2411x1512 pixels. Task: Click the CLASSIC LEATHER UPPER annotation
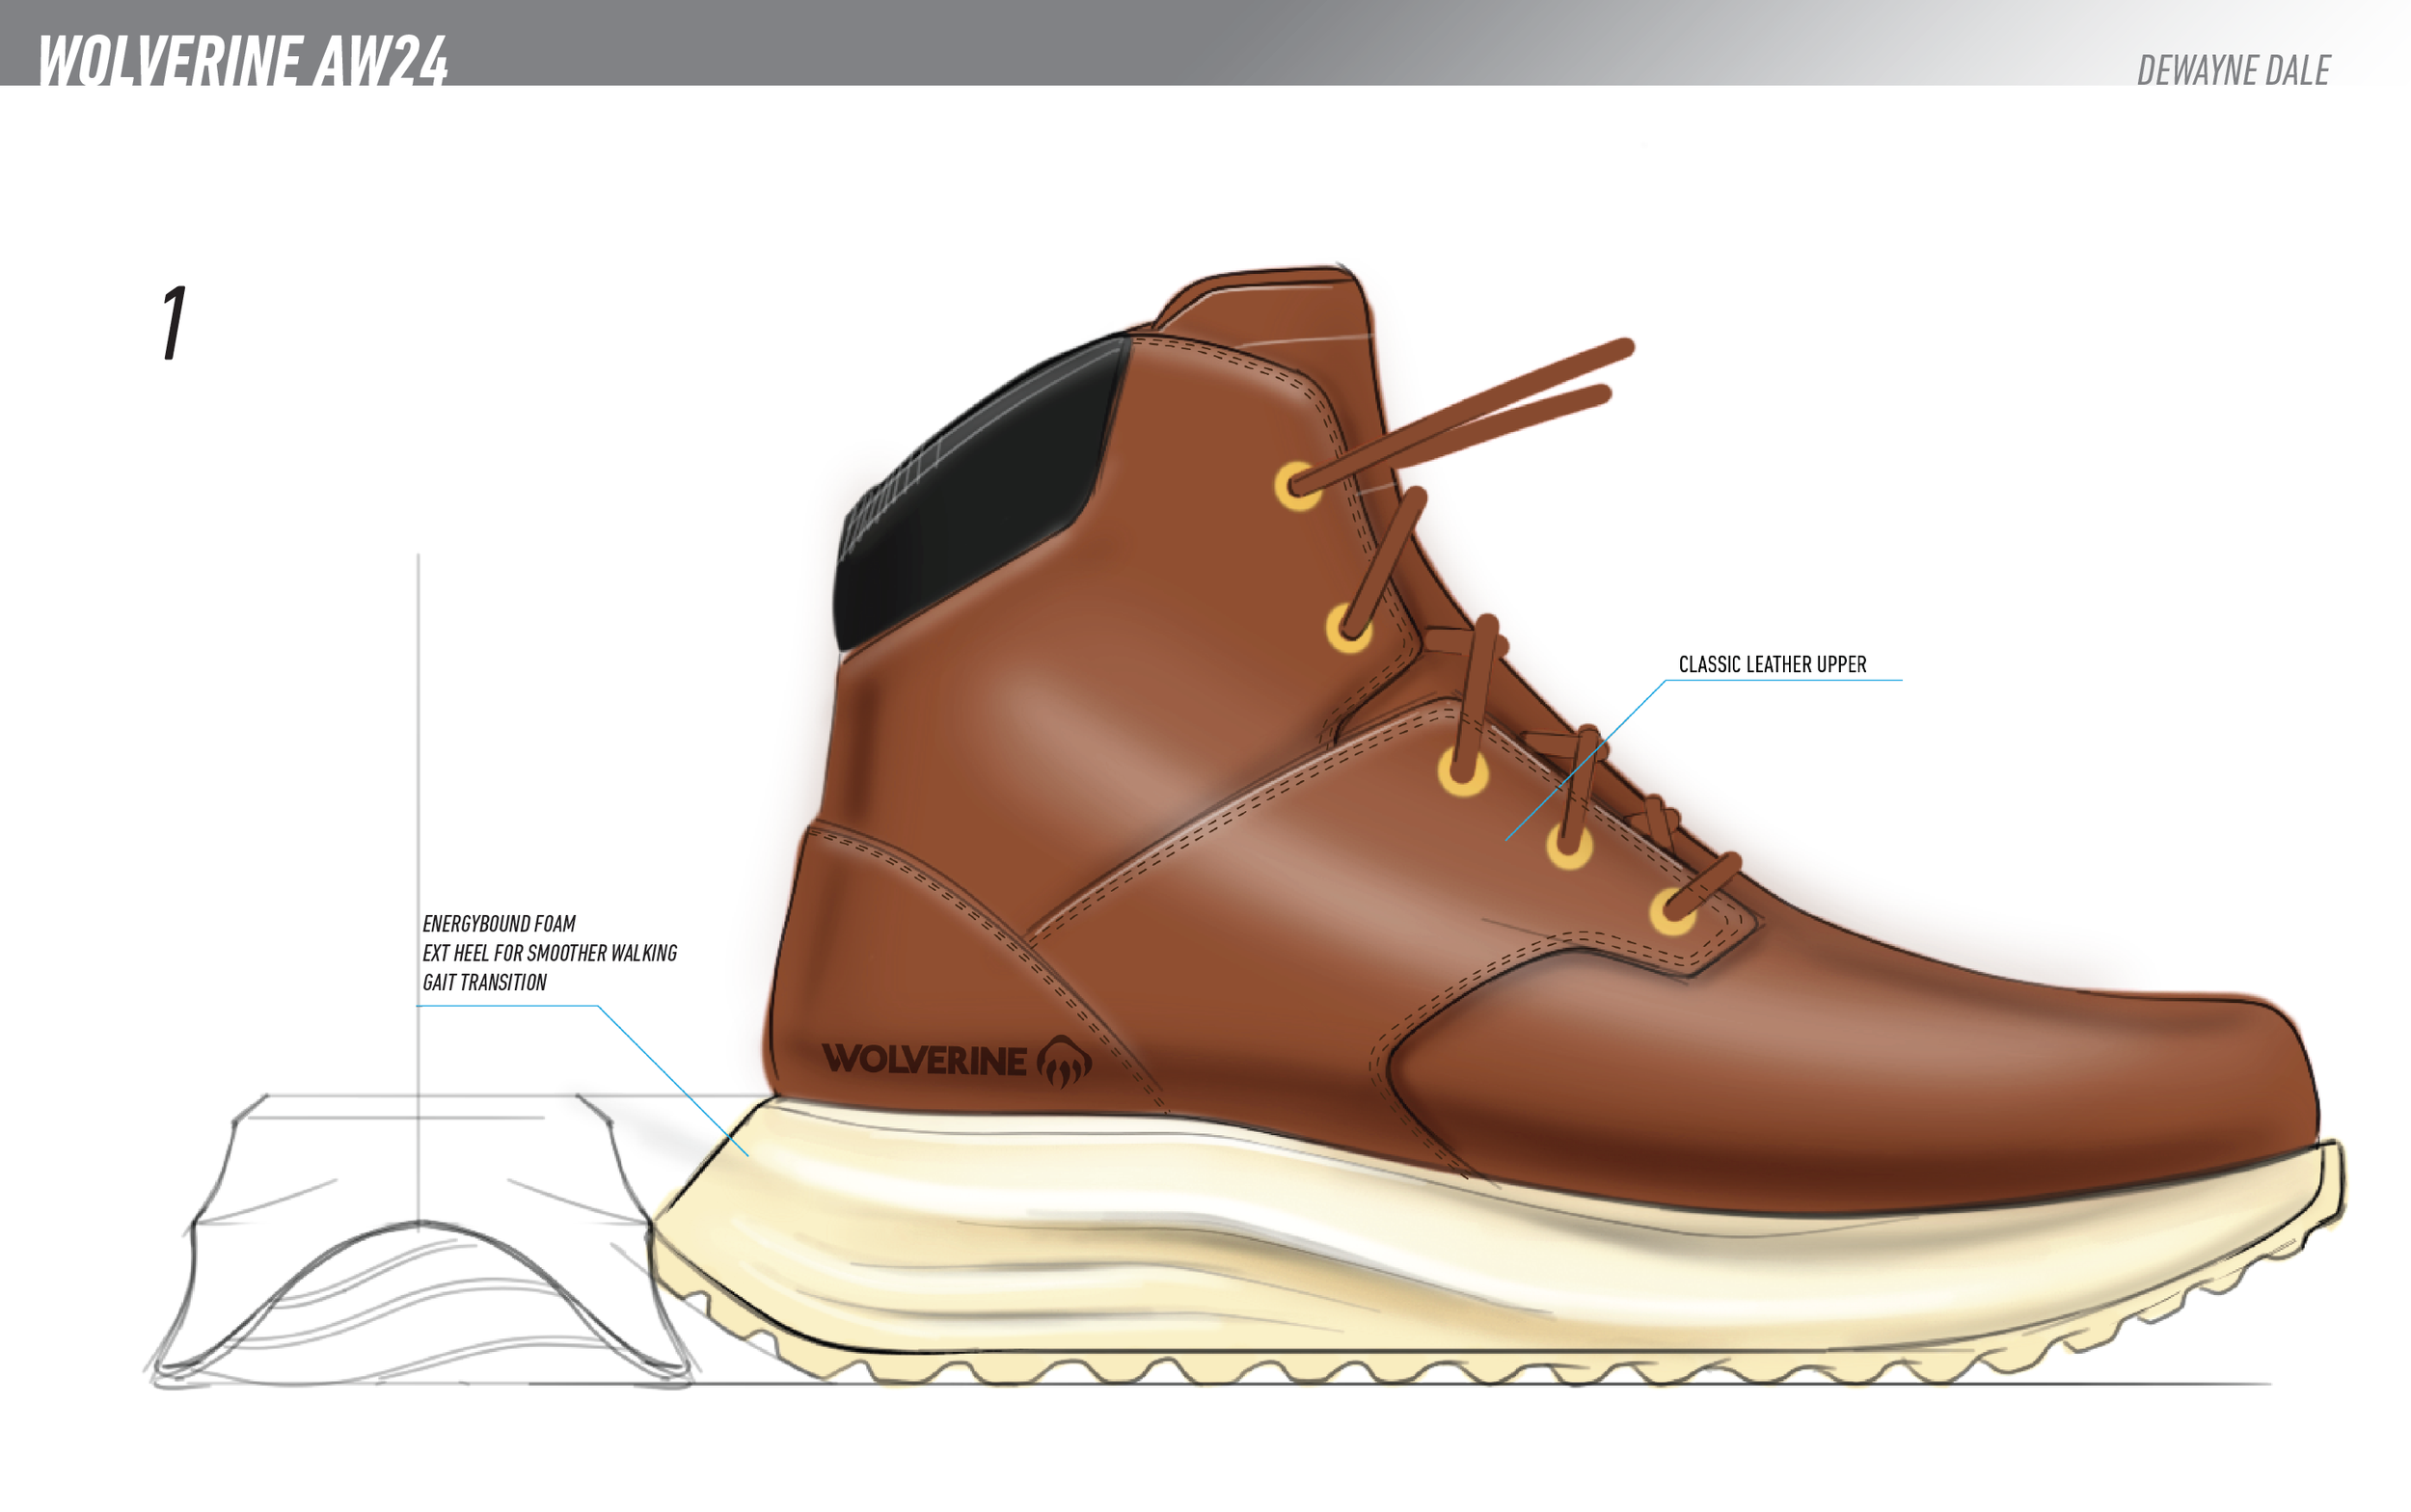(x=1772, y=664)
